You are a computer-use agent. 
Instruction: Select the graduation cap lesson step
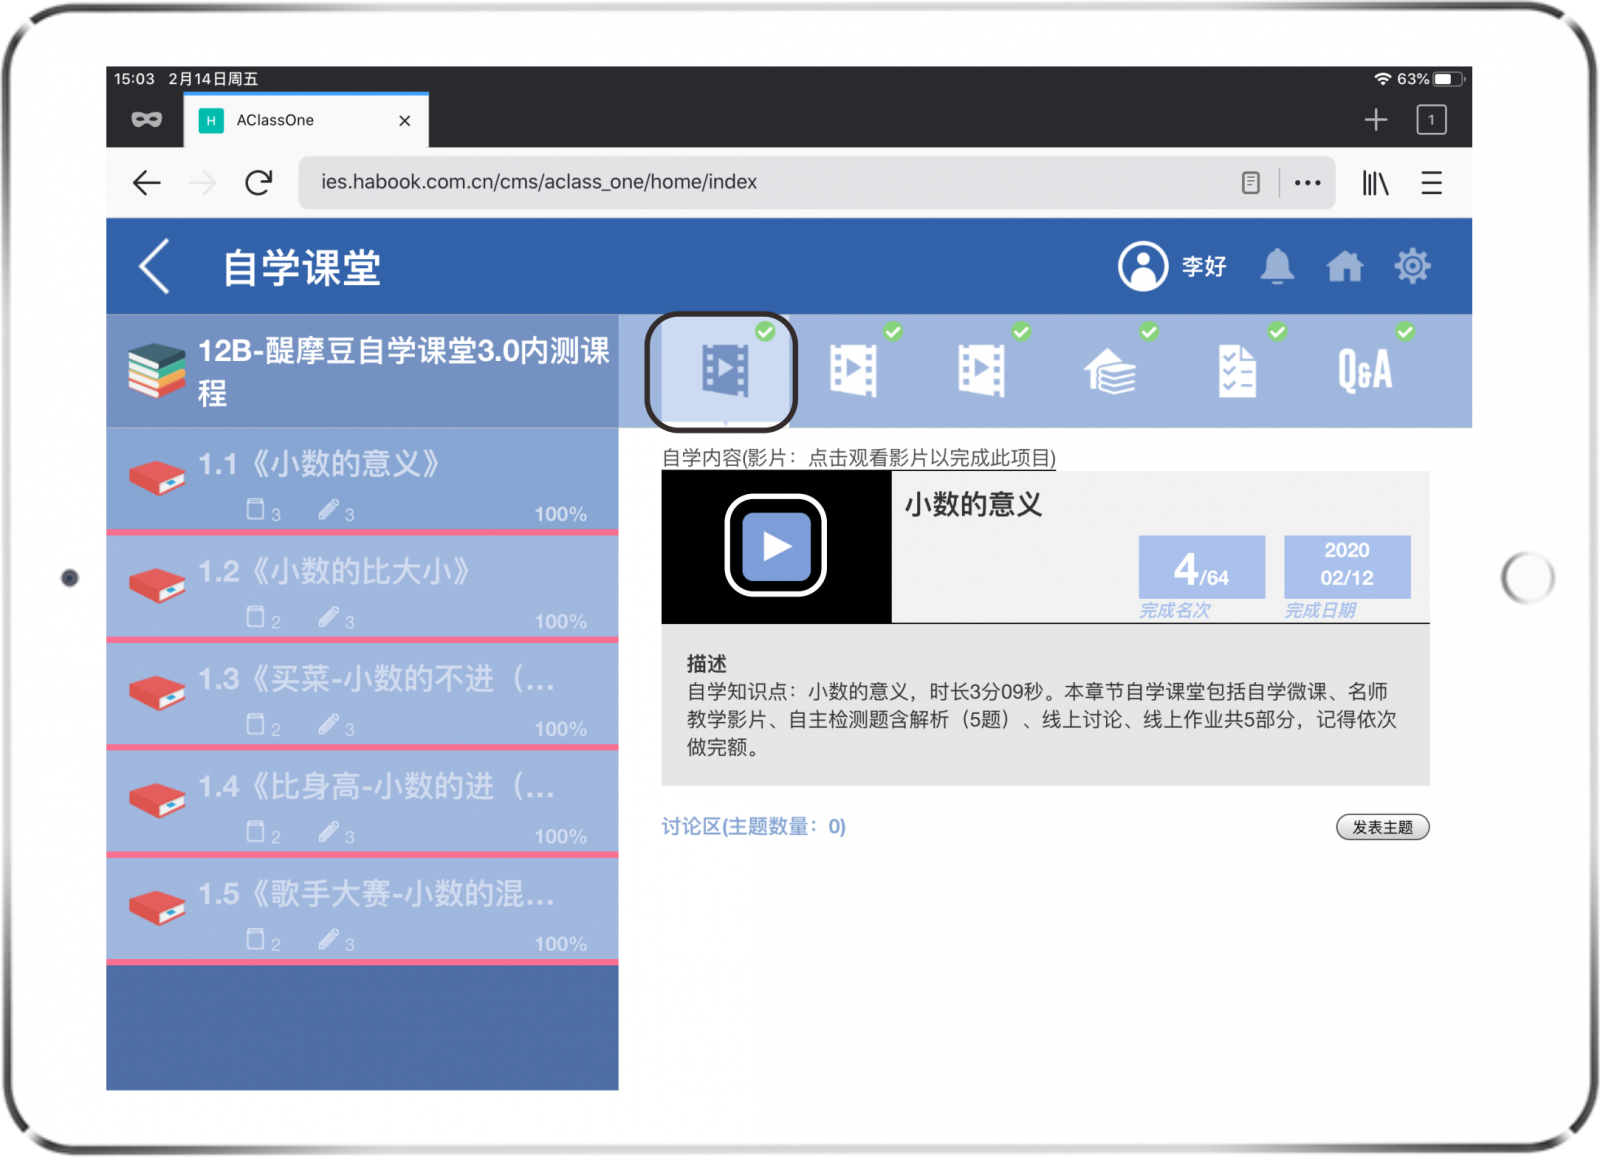click(x=1109, y=372)
